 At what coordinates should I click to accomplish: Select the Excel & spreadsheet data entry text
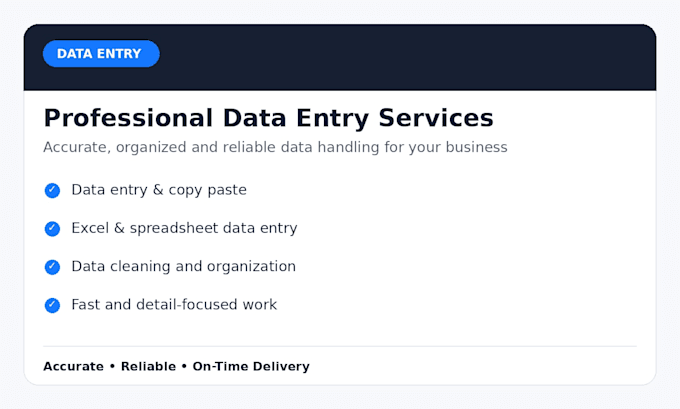pyautogui.click(x=184, y=228)
